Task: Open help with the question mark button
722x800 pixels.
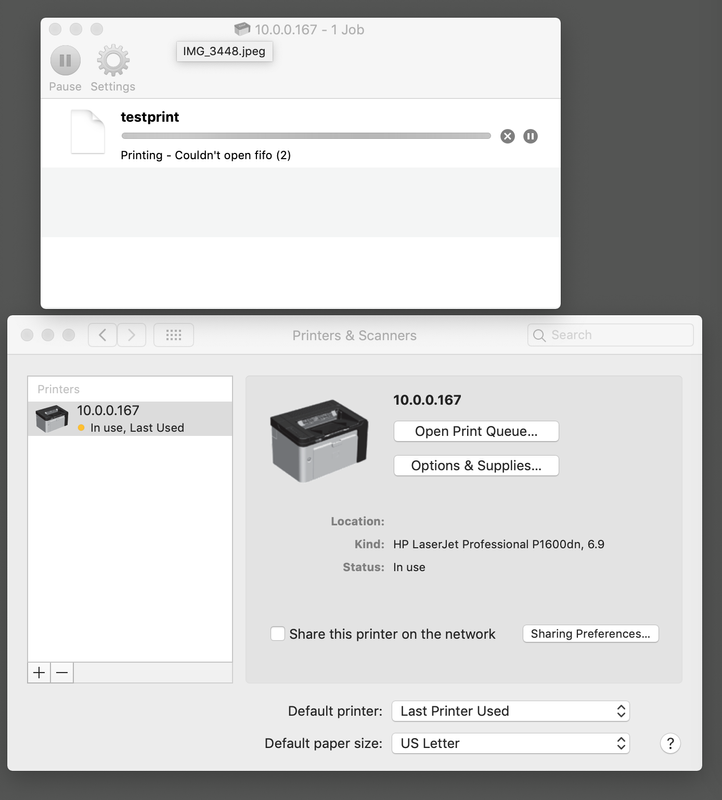Action: point(670,743)
